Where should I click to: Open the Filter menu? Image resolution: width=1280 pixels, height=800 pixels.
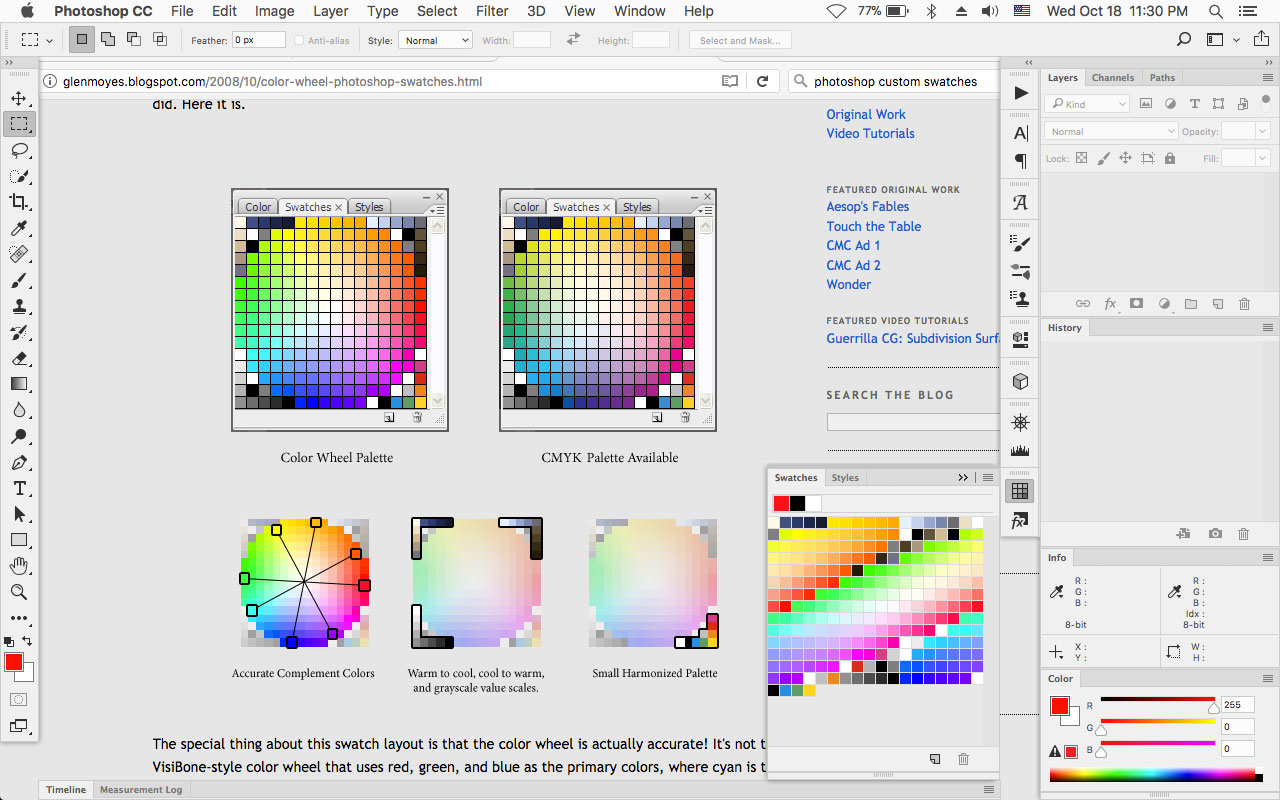click(492, 11)
